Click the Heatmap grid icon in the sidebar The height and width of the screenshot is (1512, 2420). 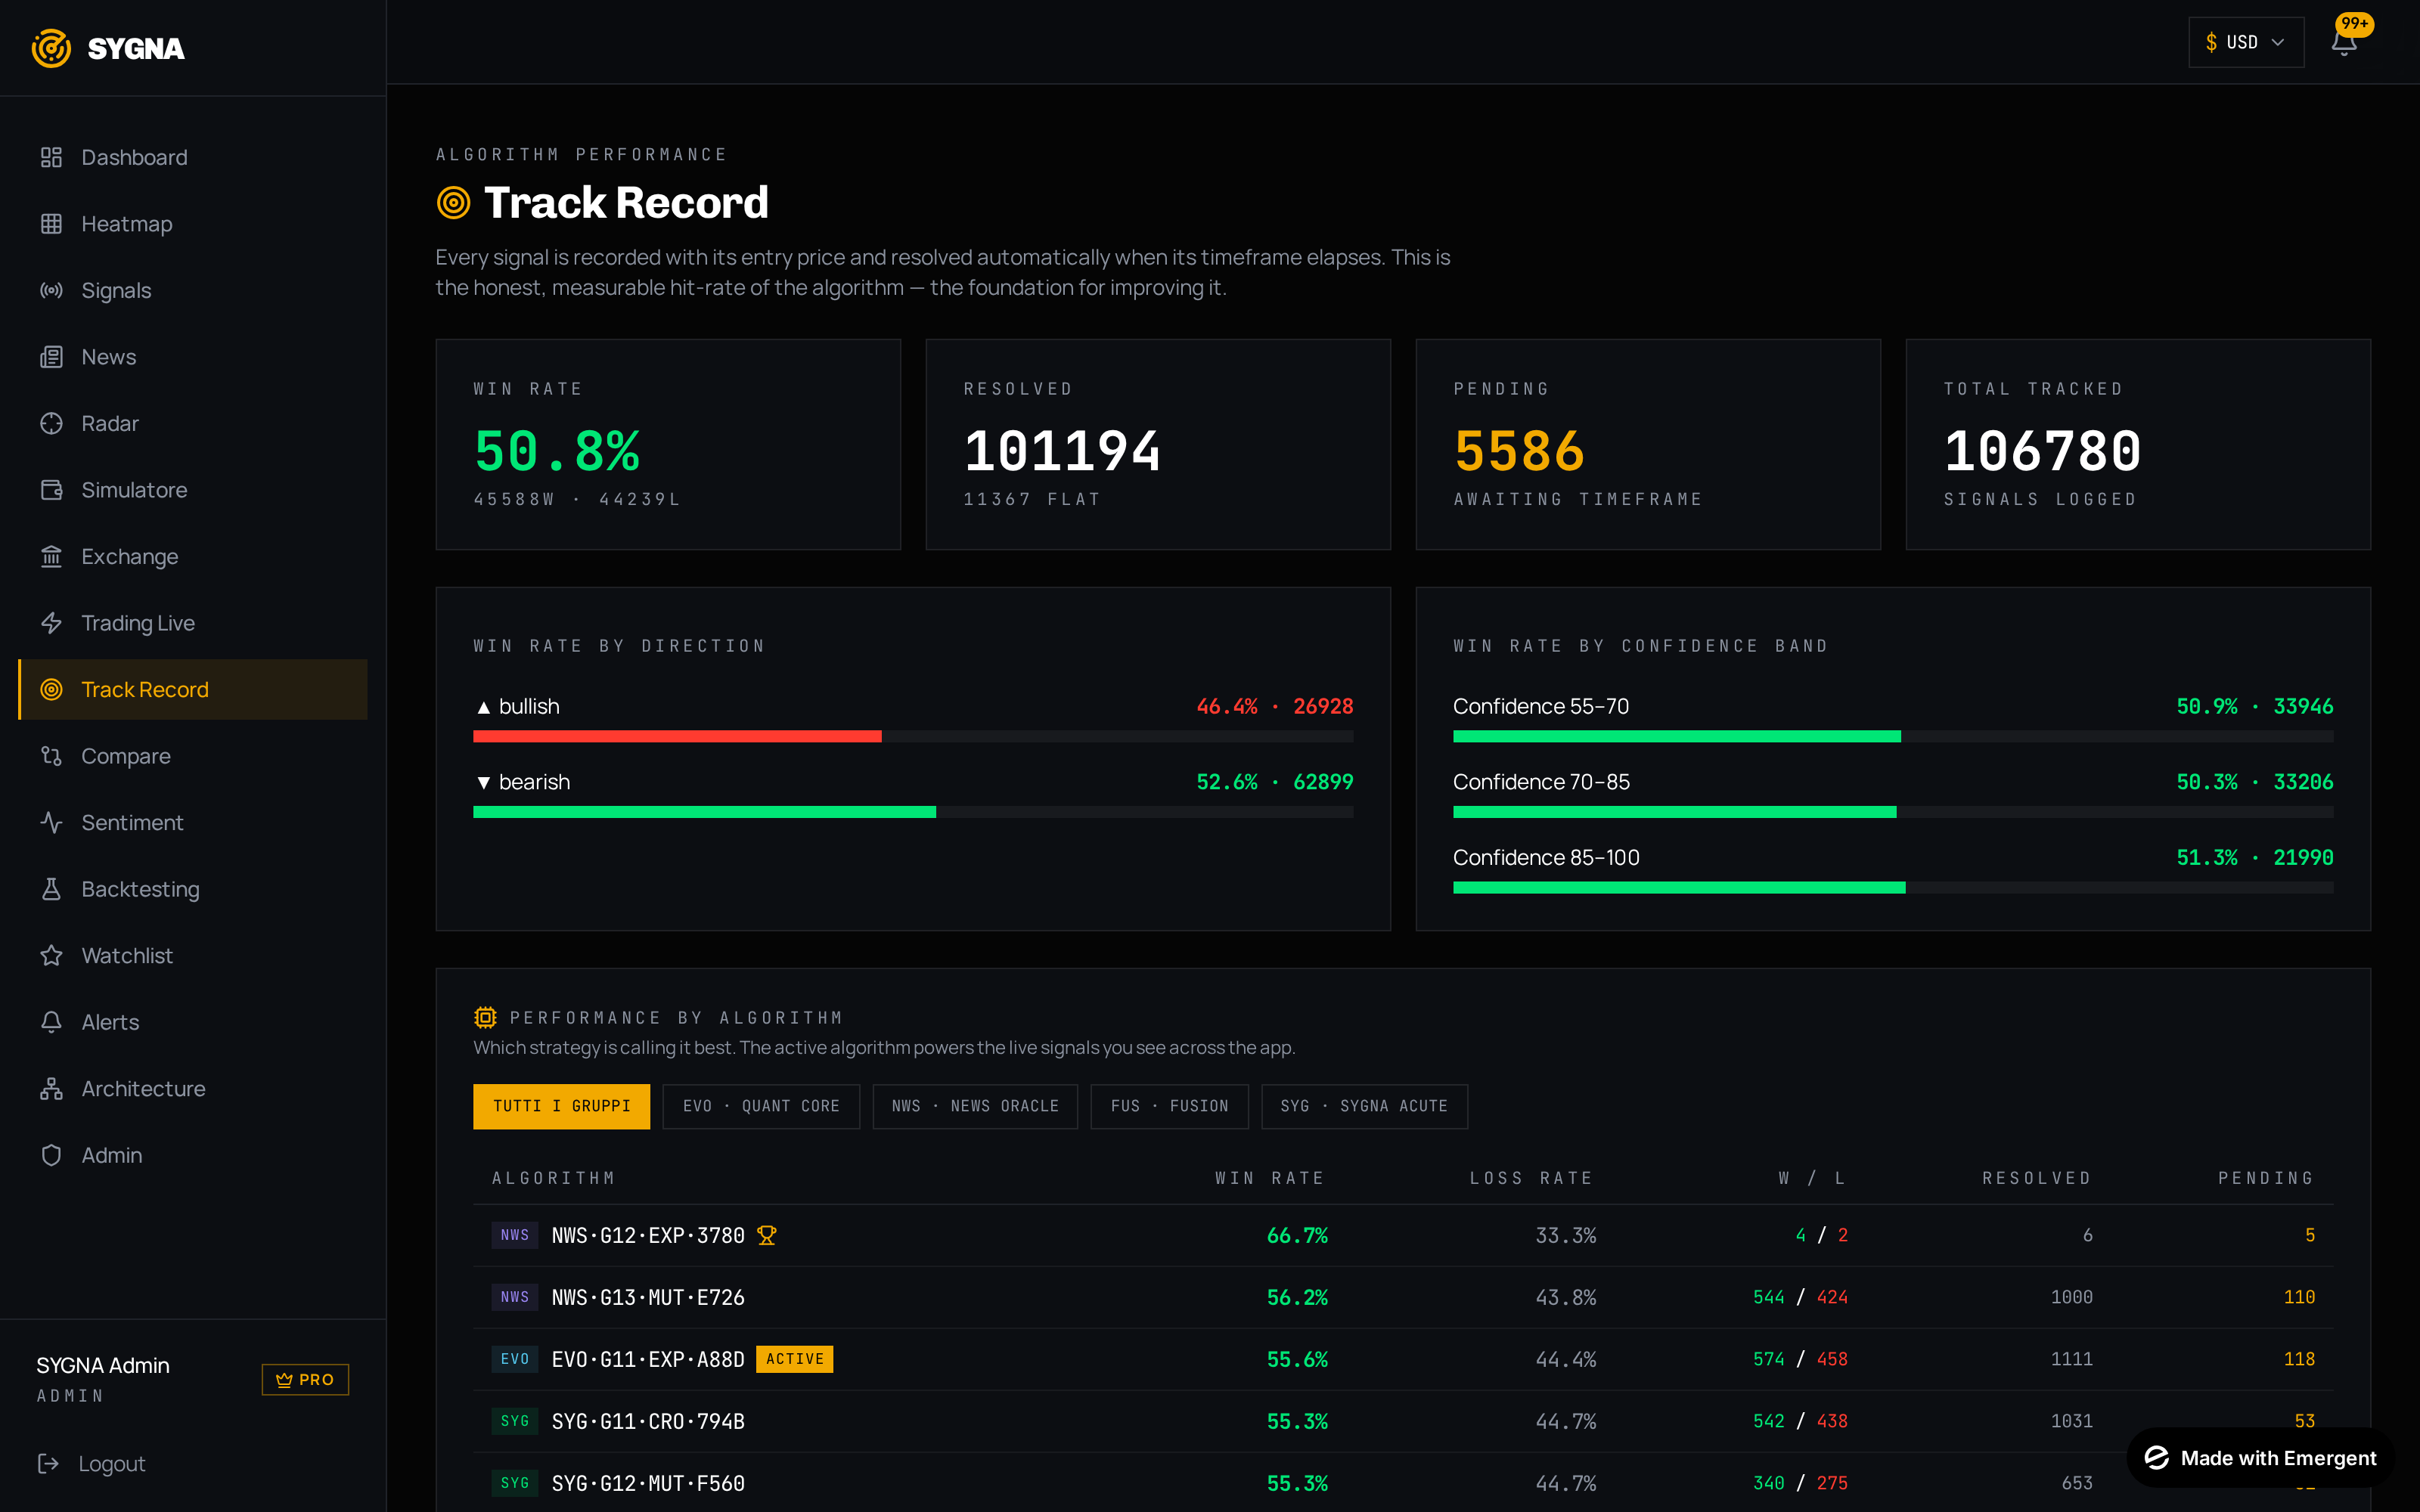pos(51,224)
